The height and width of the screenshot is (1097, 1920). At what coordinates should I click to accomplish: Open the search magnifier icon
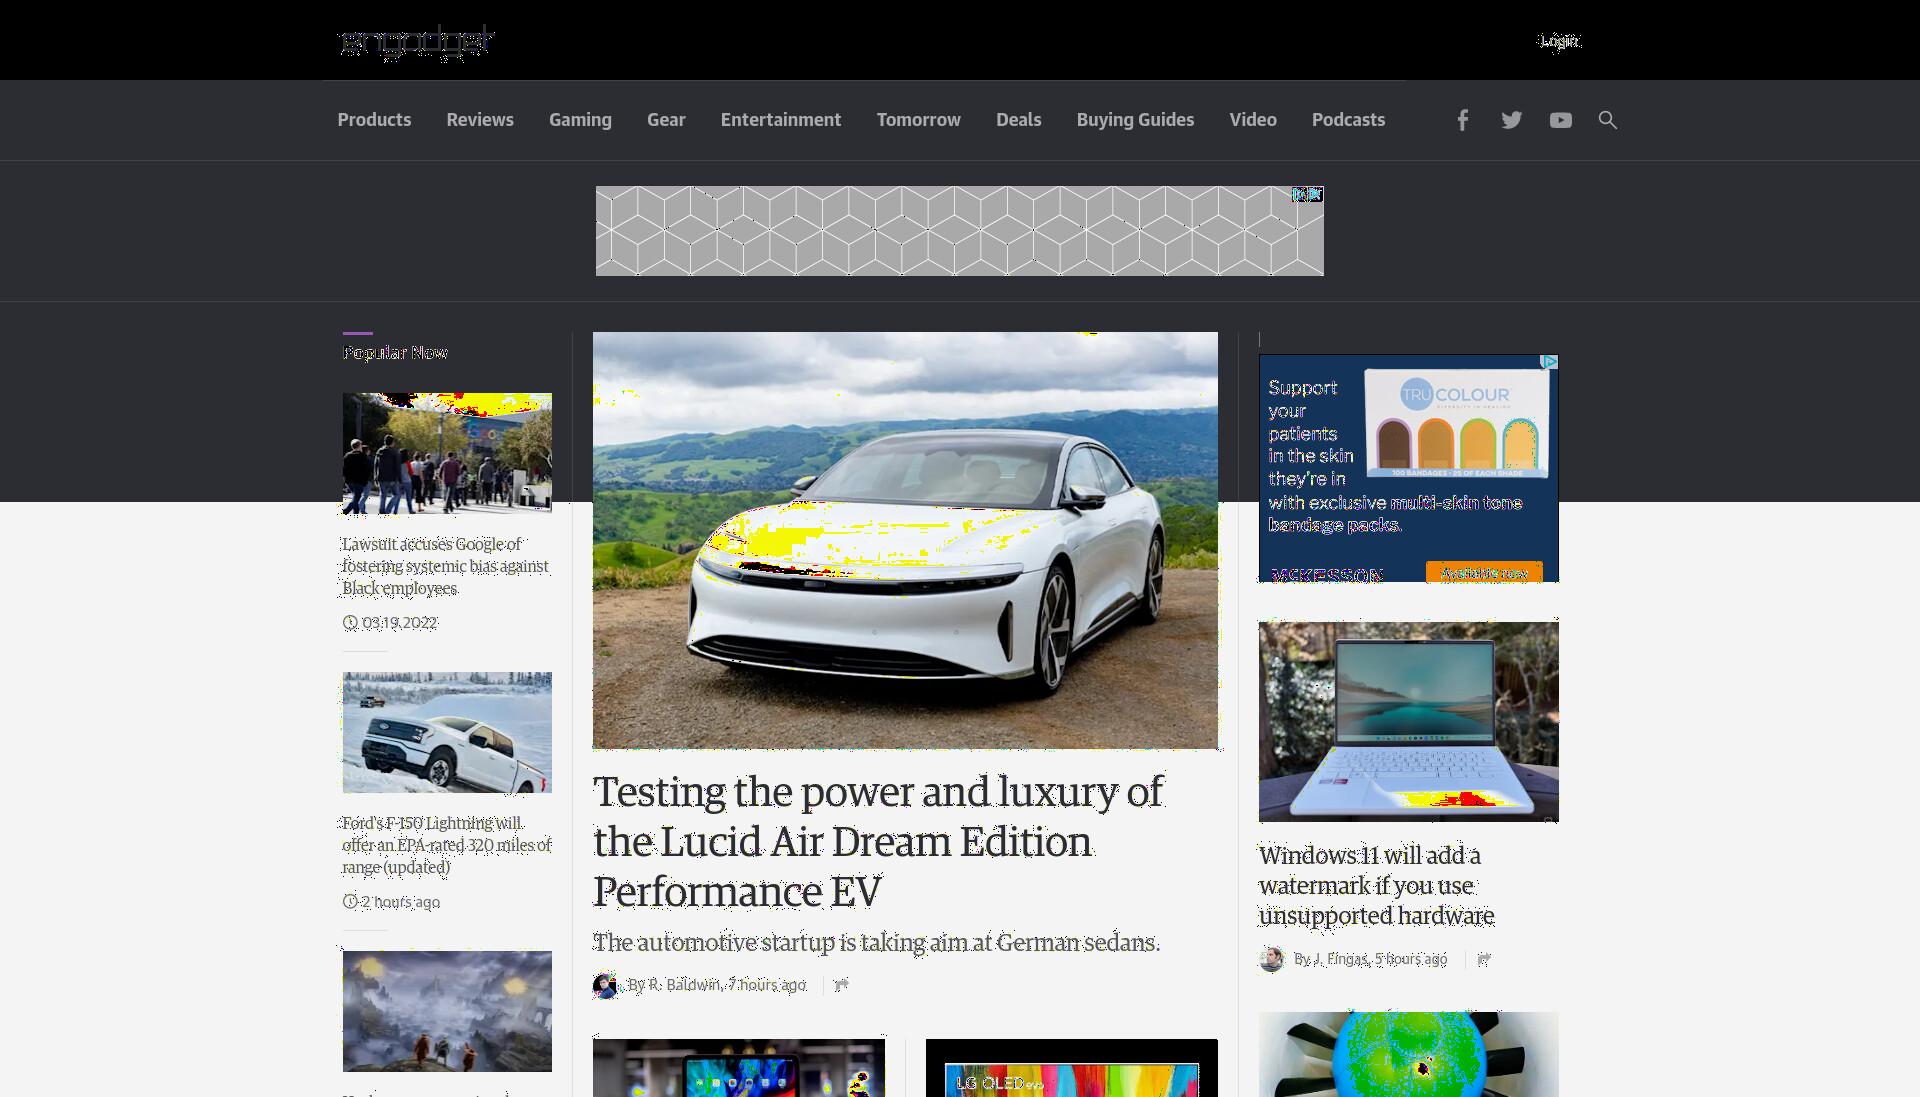point(1607,120)
